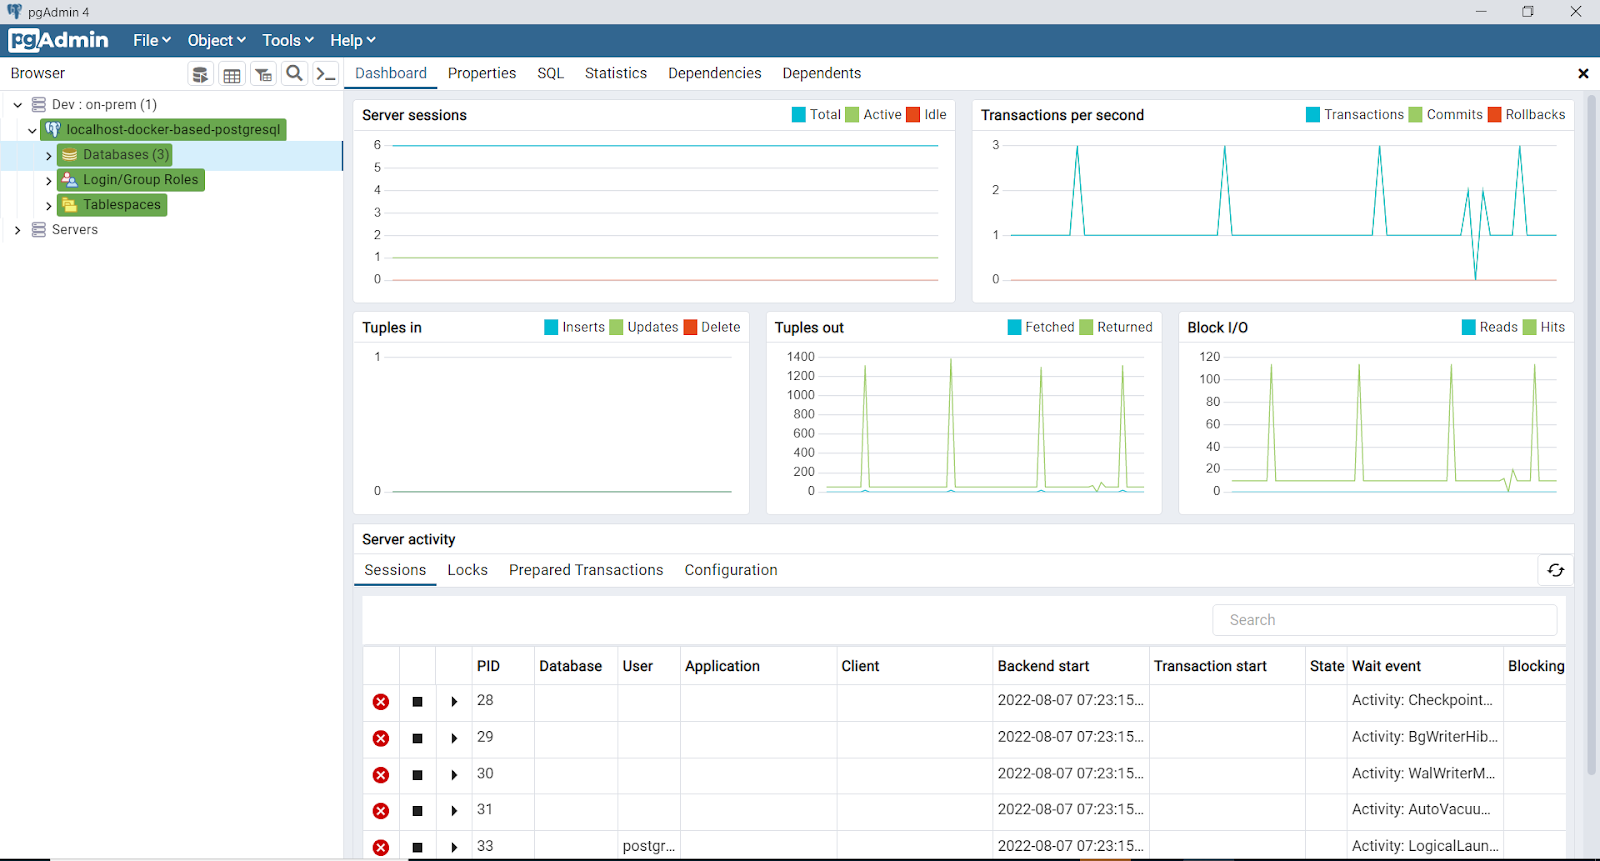
Task: Click the PostgreSQL elephant server icon
Action: coord(53,130)
